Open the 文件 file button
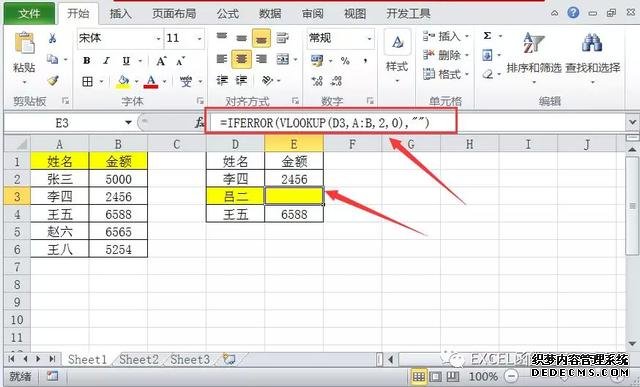 coord(29,13)
